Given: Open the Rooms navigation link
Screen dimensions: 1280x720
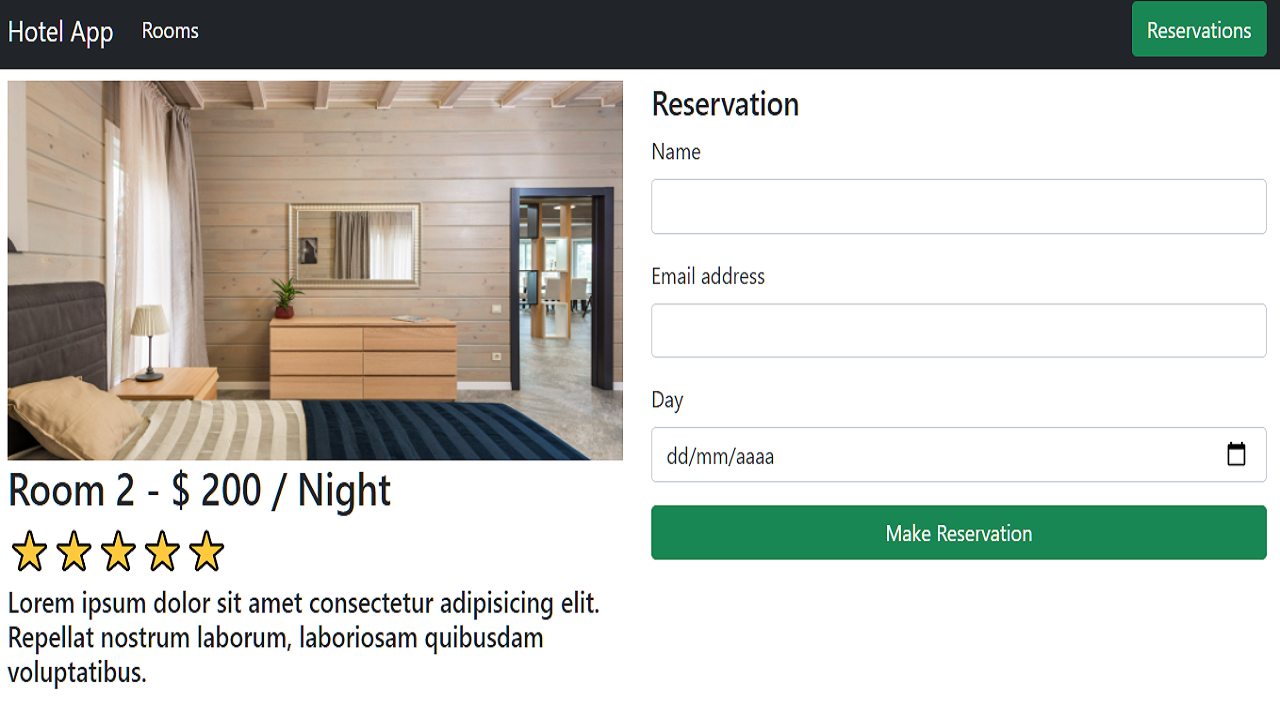Looking at the screenshot, I should pyautogui.click(x=170, y=31).
